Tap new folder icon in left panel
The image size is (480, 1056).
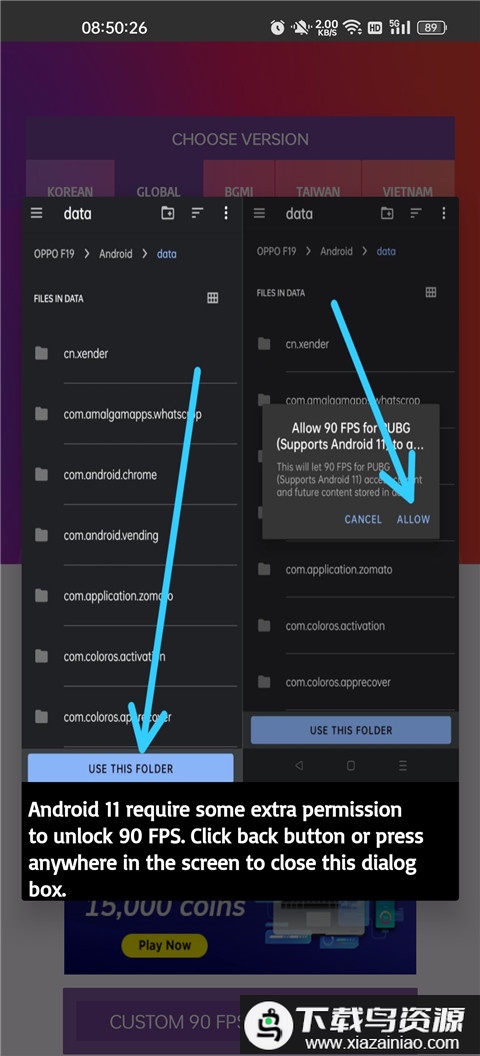(x=168, y=213)
